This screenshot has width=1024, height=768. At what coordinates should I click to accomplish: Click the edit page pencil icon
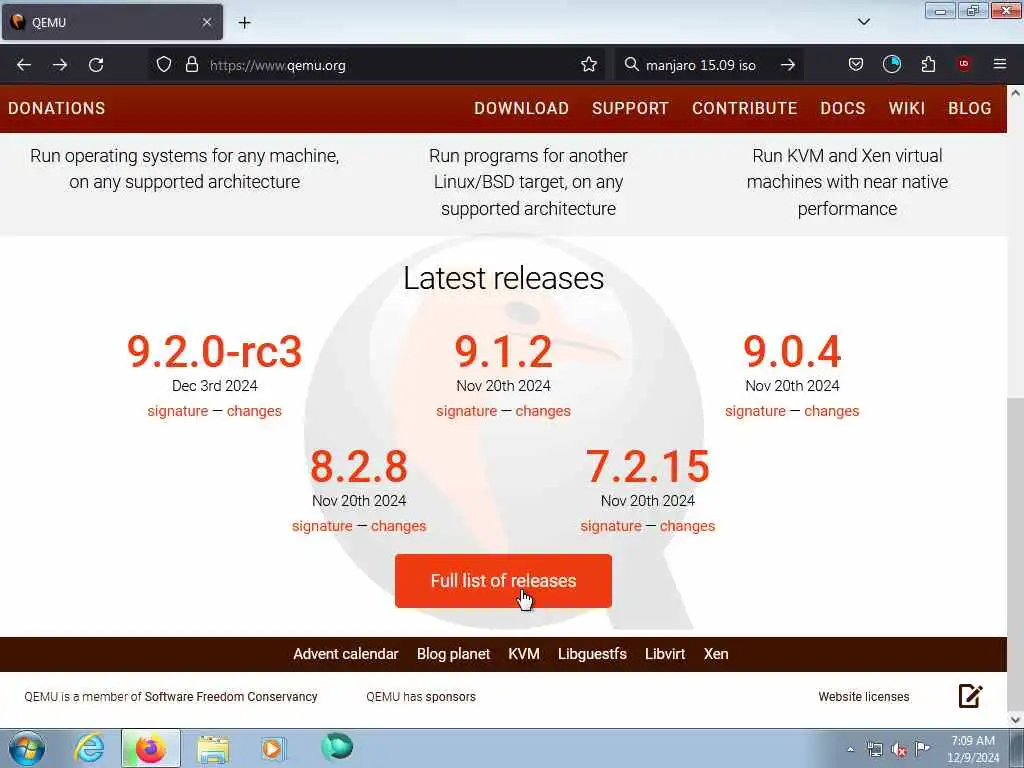pyautogui.click(x=970, y=696)
